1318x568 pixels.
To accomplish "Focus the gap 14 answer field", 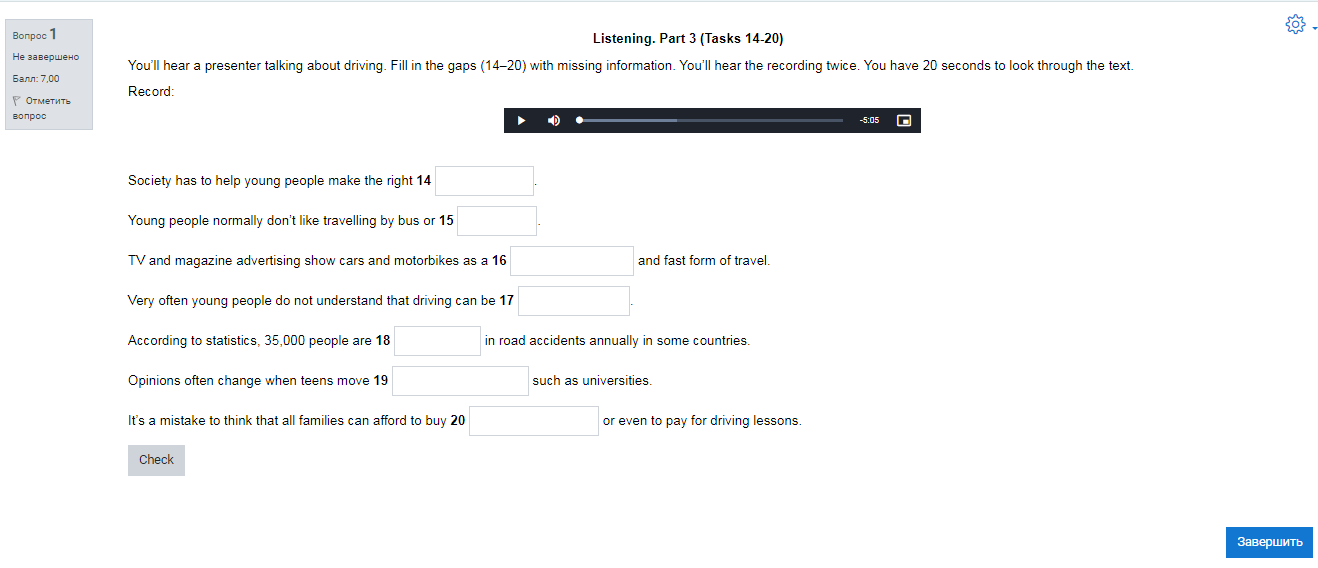I will 484,181.
